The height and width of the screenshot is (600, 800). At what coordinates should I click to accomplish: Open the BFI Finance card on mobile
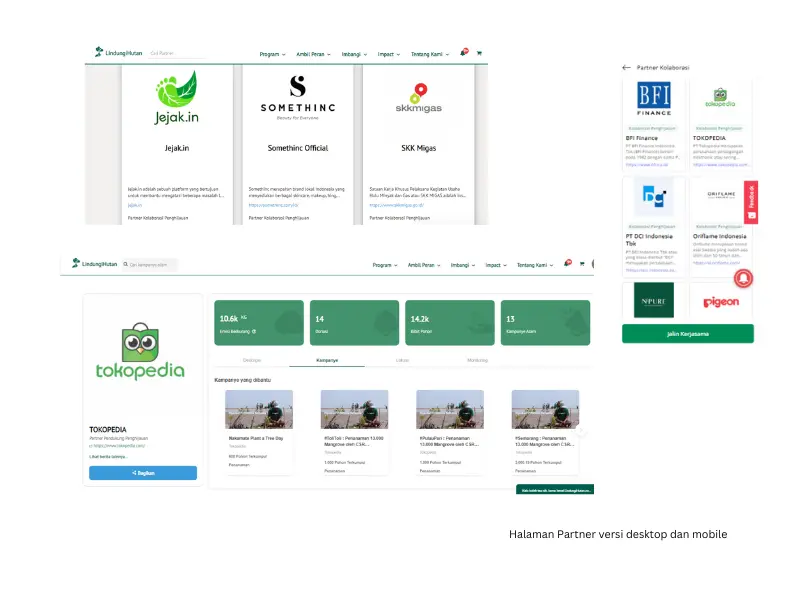[x=654, y=124]
